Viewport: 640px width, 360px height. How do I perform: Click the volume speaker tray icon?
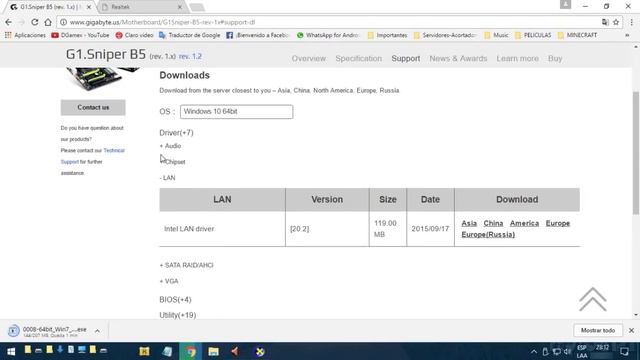[567, 351]
